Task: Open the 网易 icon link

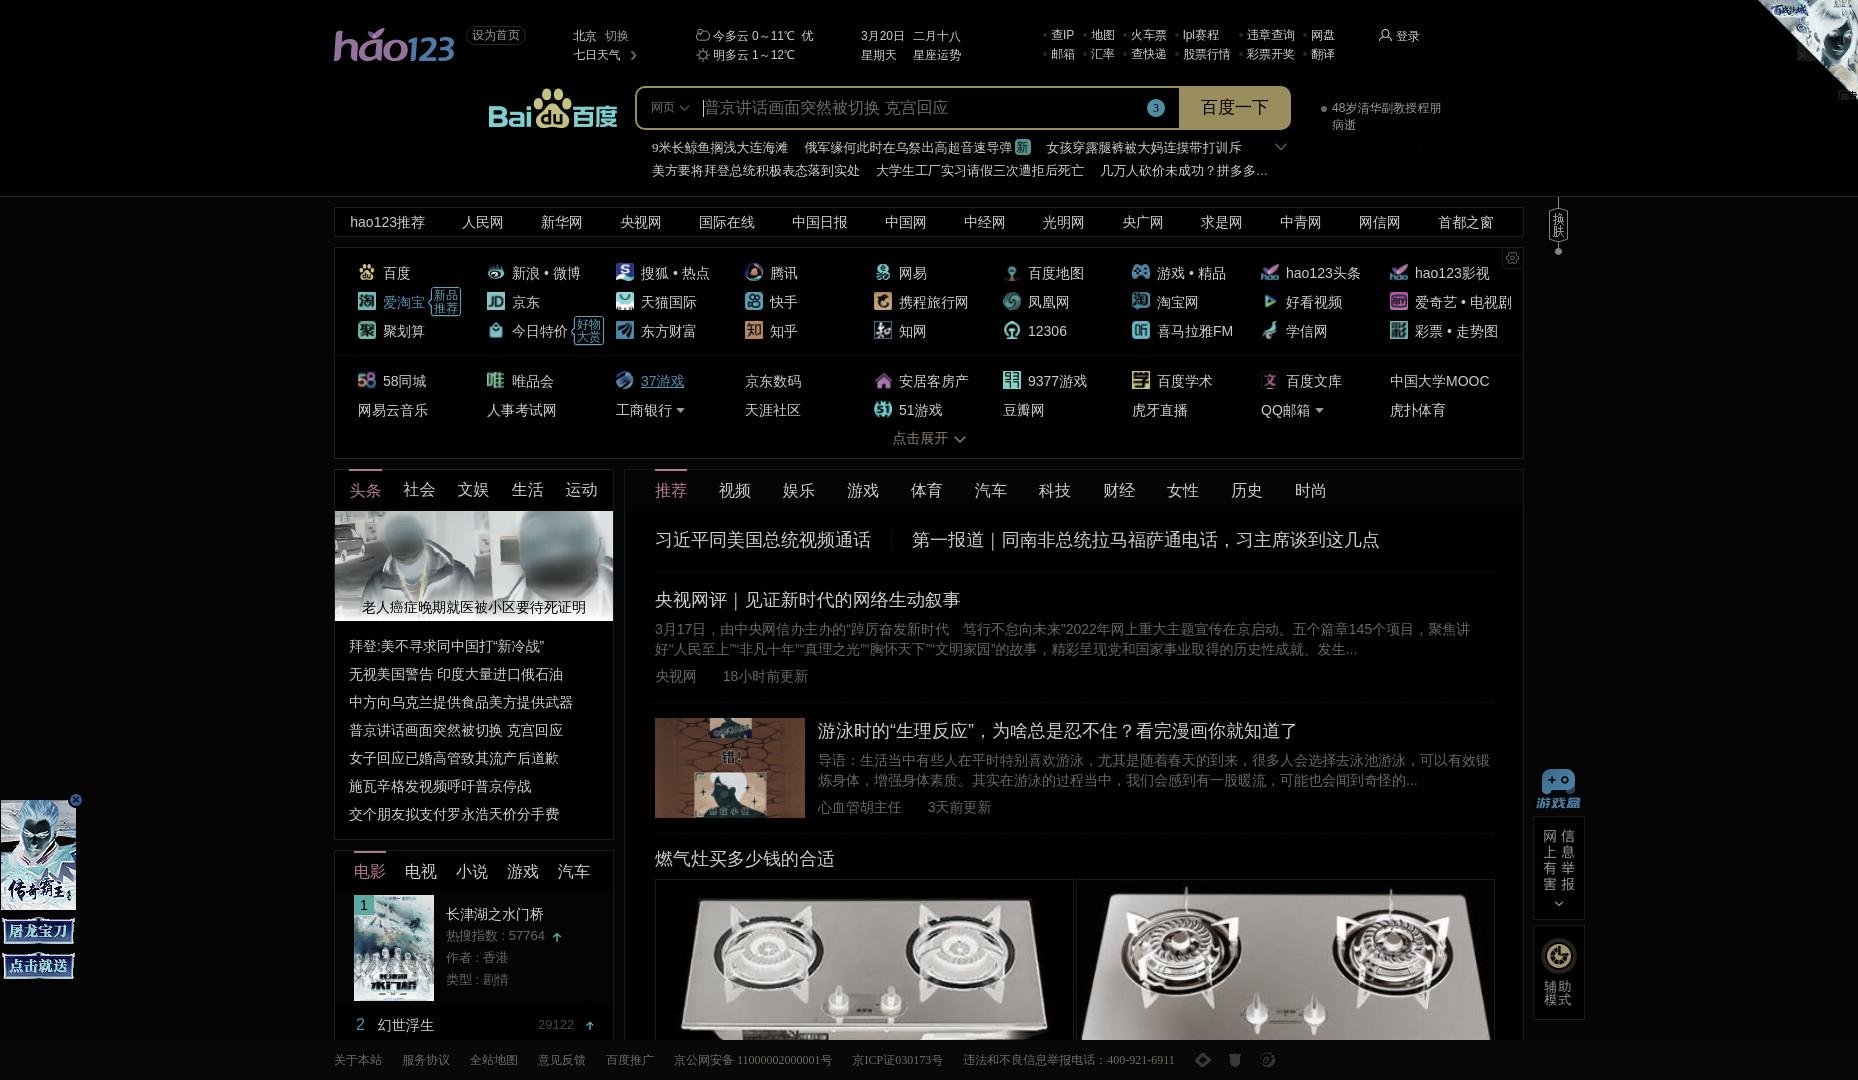Action: pyautogui.click(x=883, y=272)
